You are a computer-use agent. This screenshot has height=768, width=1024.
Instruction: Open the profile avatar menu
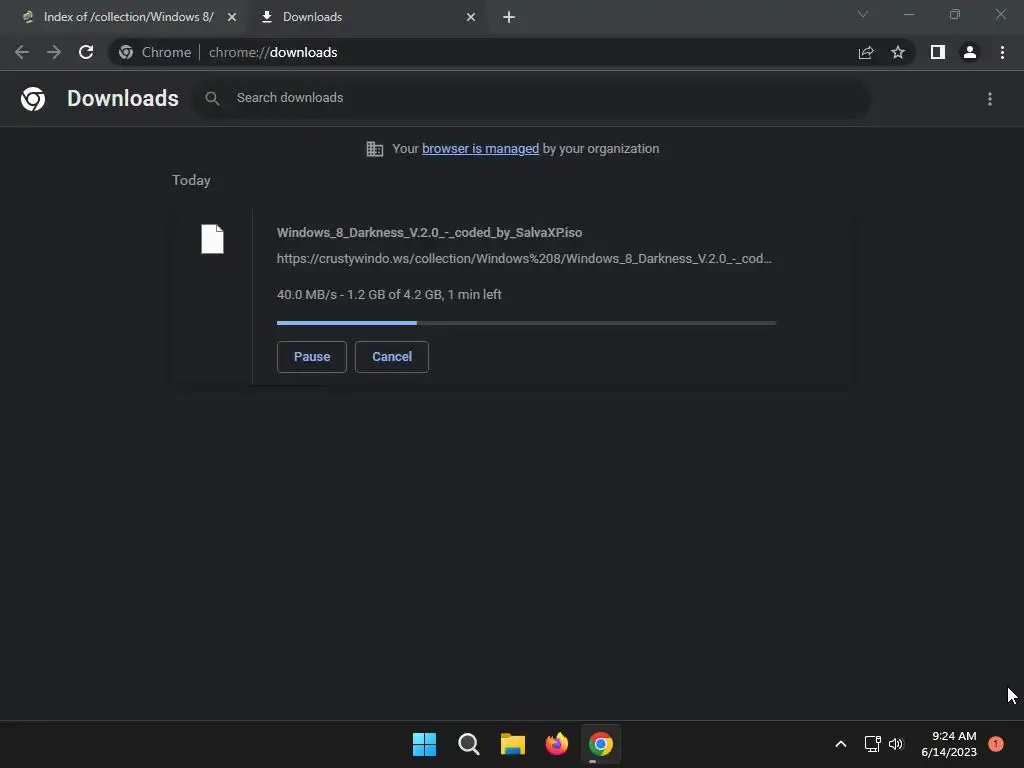click(x=970, y=52)
